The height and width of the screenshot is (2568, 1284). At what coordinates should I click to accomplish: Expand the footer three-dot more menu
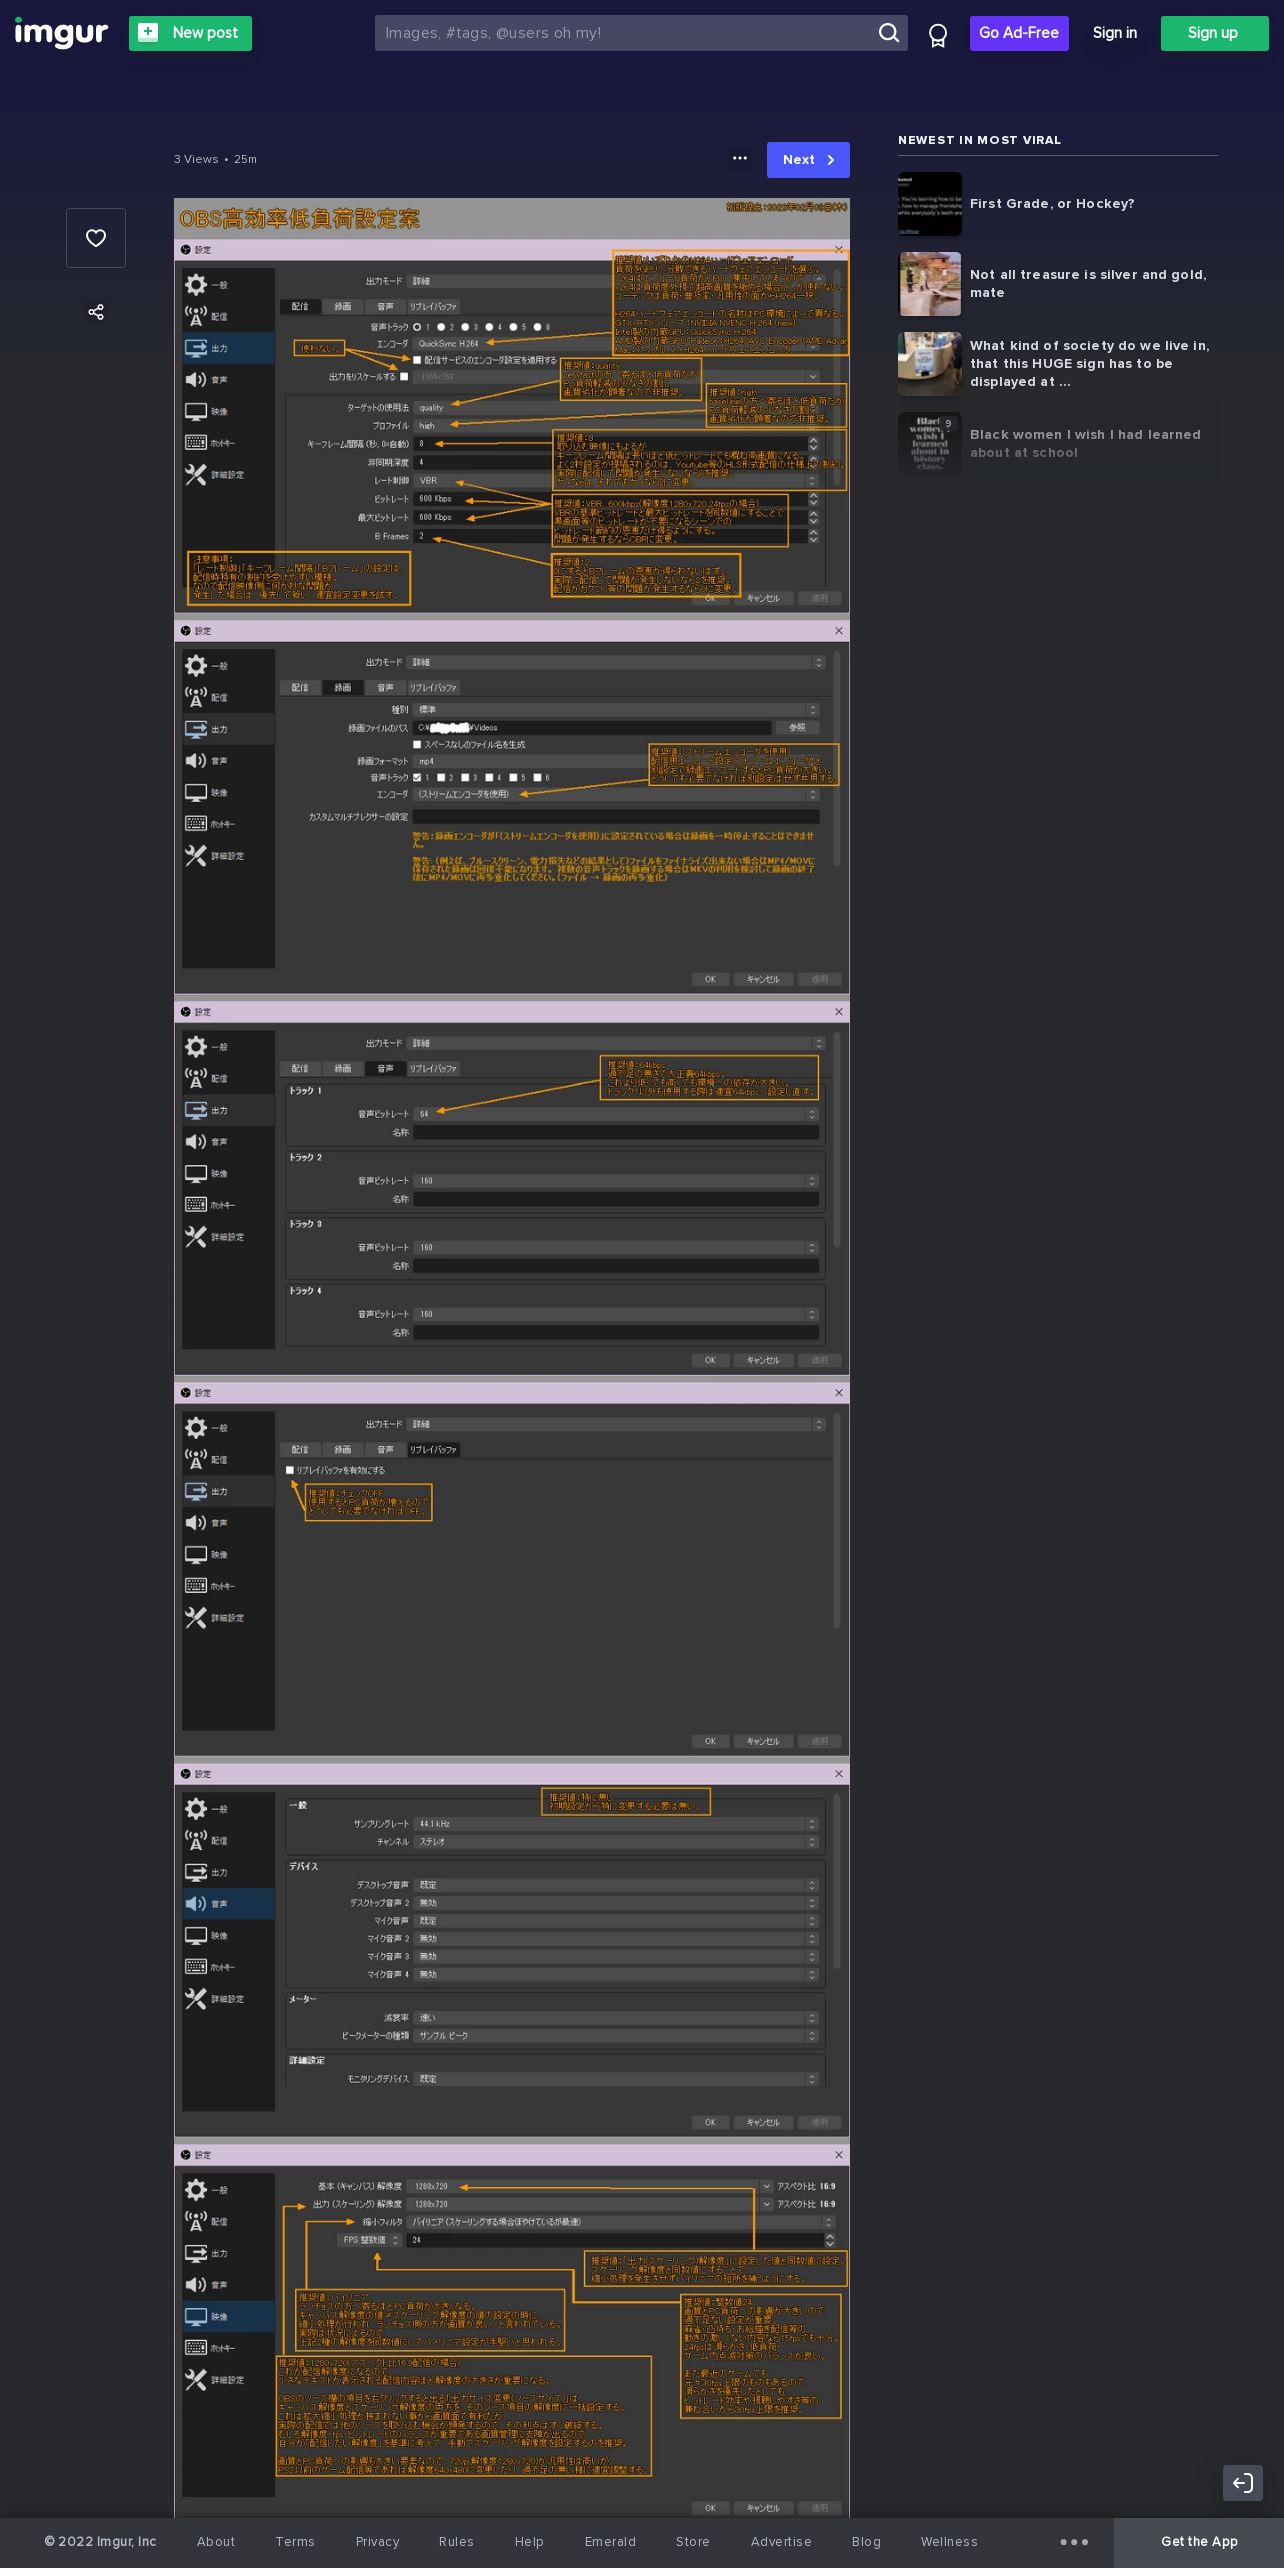tap(1074, 2542)
